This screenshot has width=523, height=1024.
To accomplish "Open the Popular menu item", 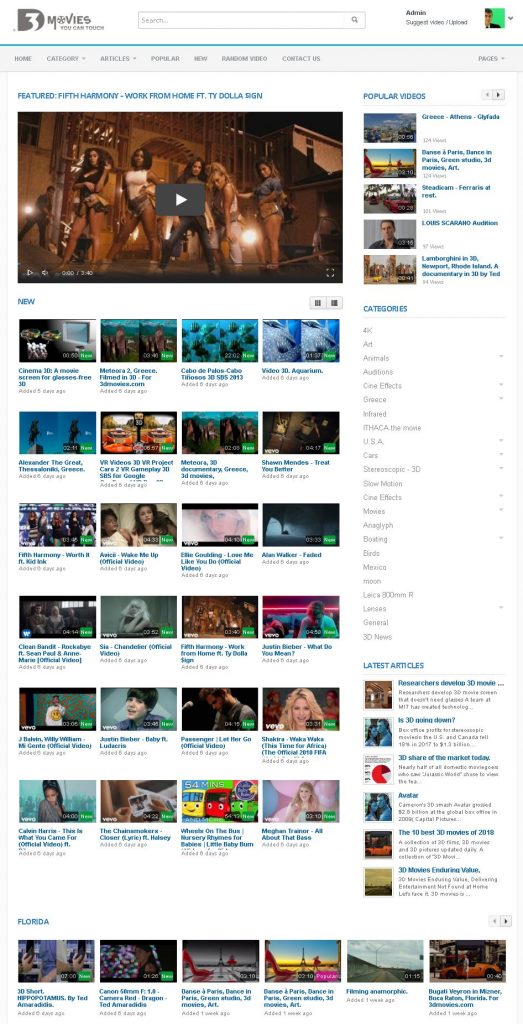I will 165,59.
